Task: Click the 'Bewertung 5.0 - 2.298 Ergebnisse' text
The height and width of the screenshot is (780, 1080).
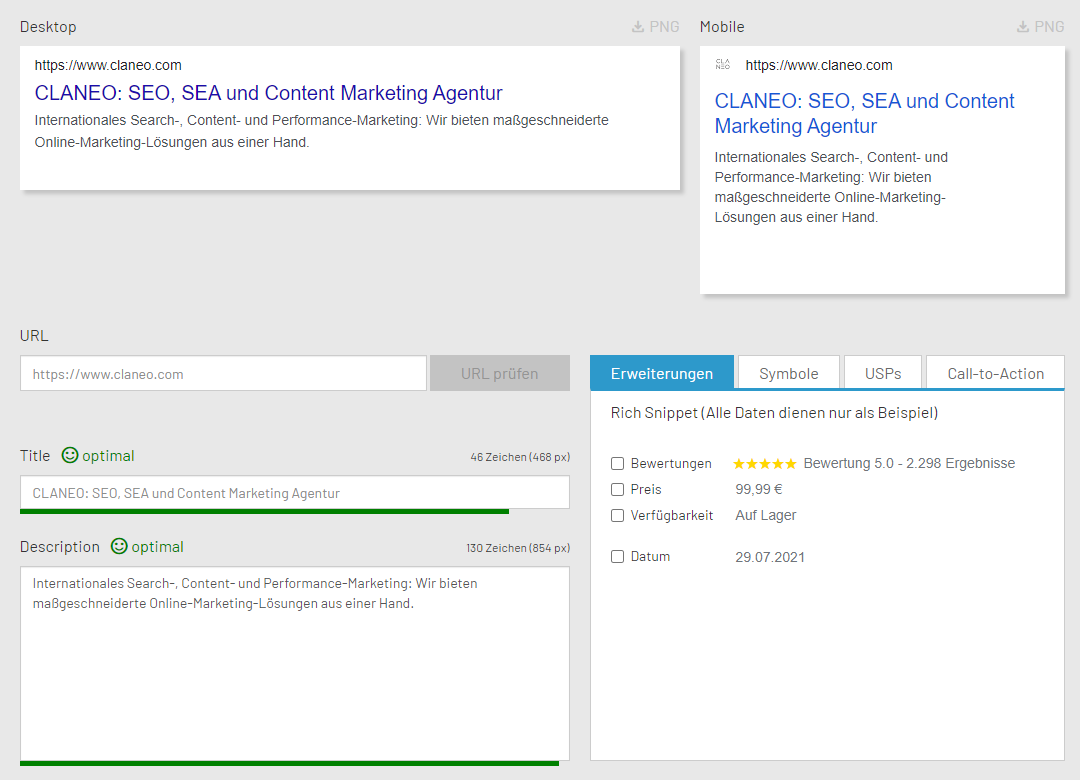Action: click(x=909, y=464)
